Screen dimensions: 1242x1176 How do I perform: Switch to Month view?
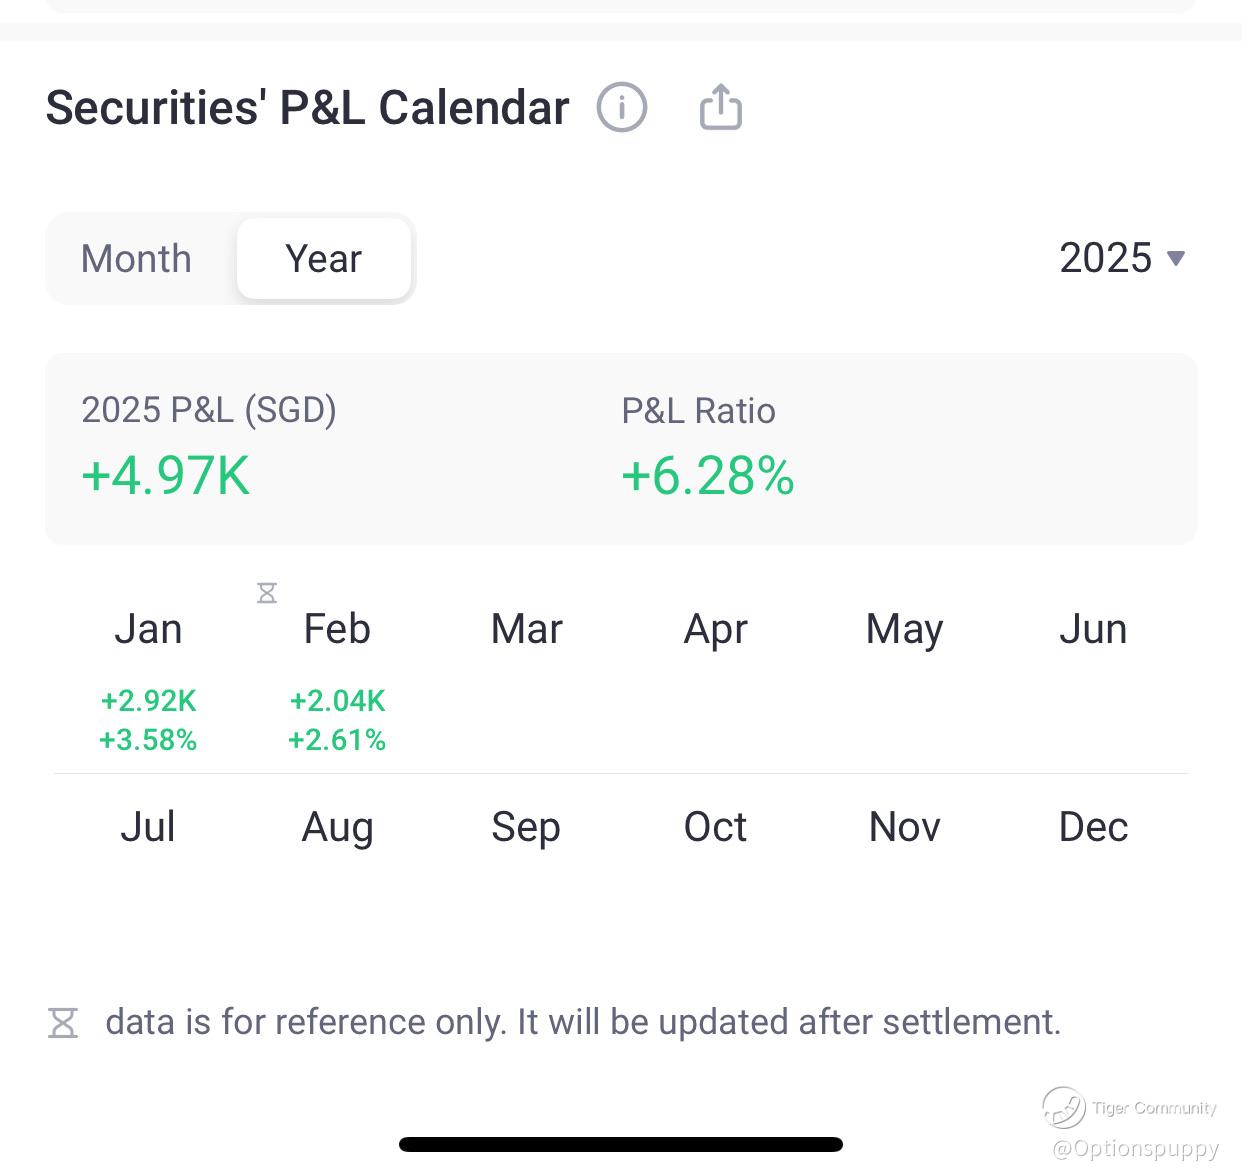(137, 258)
